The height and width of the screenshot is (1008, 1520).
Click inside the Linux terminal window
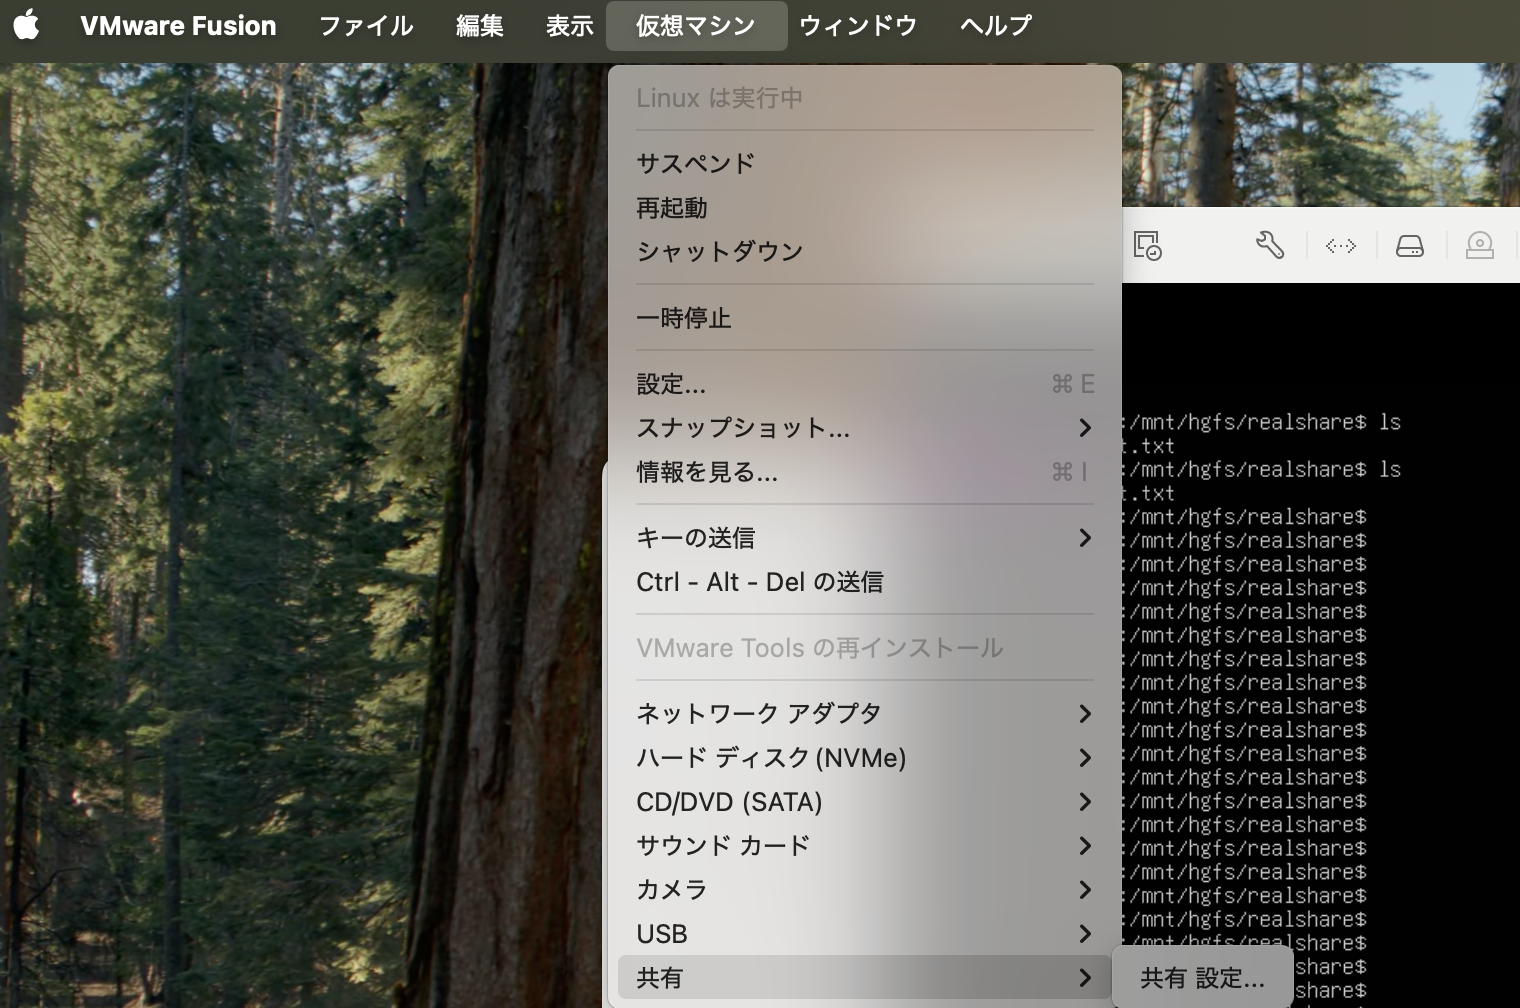(1320, 645)
